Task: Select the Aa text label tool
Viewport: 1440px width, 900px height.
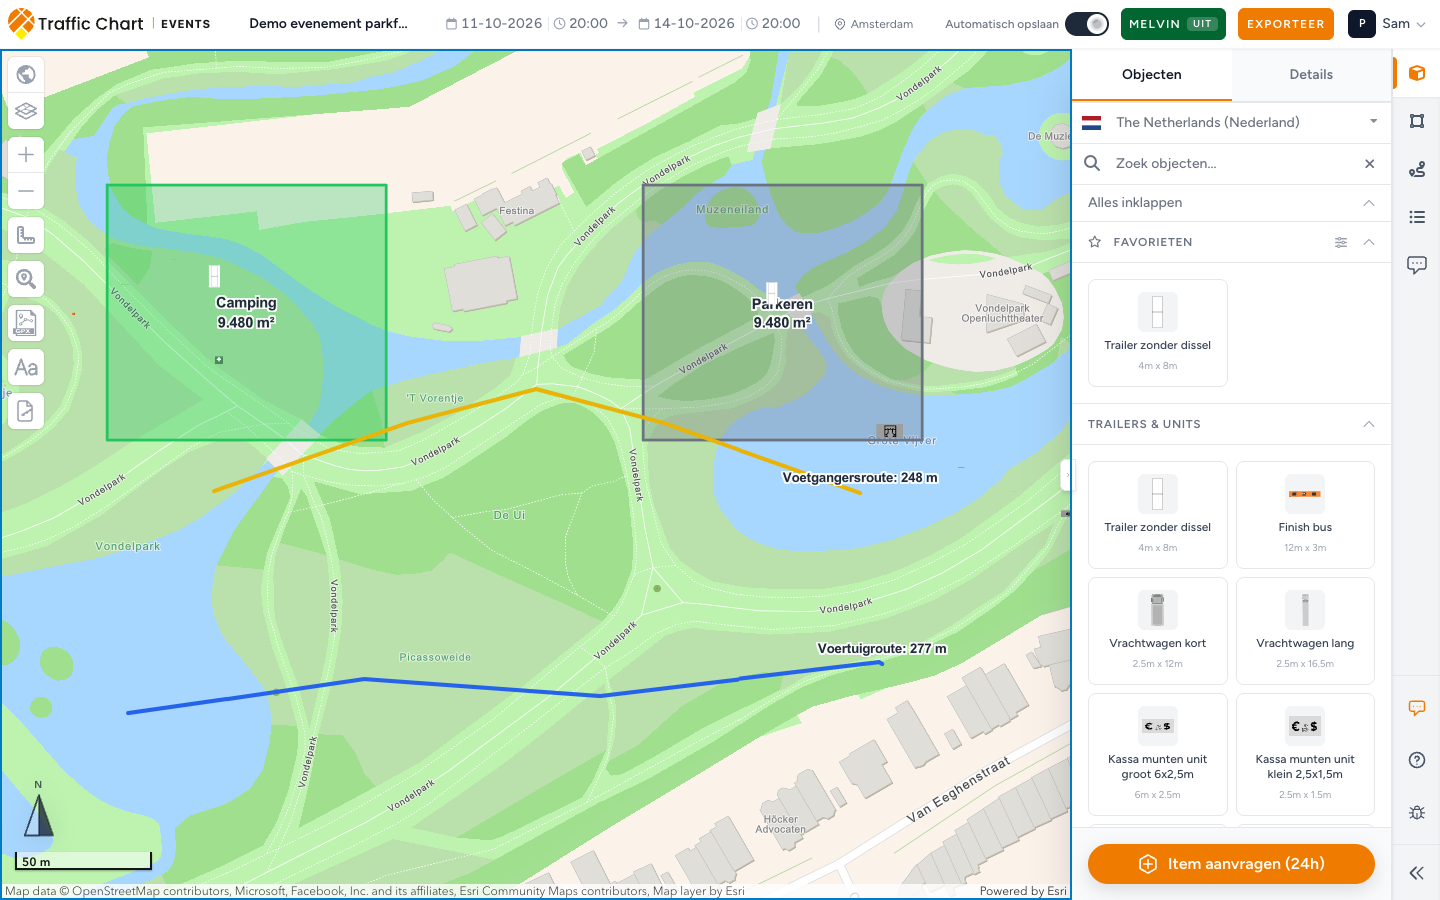Action: point(26,368)
